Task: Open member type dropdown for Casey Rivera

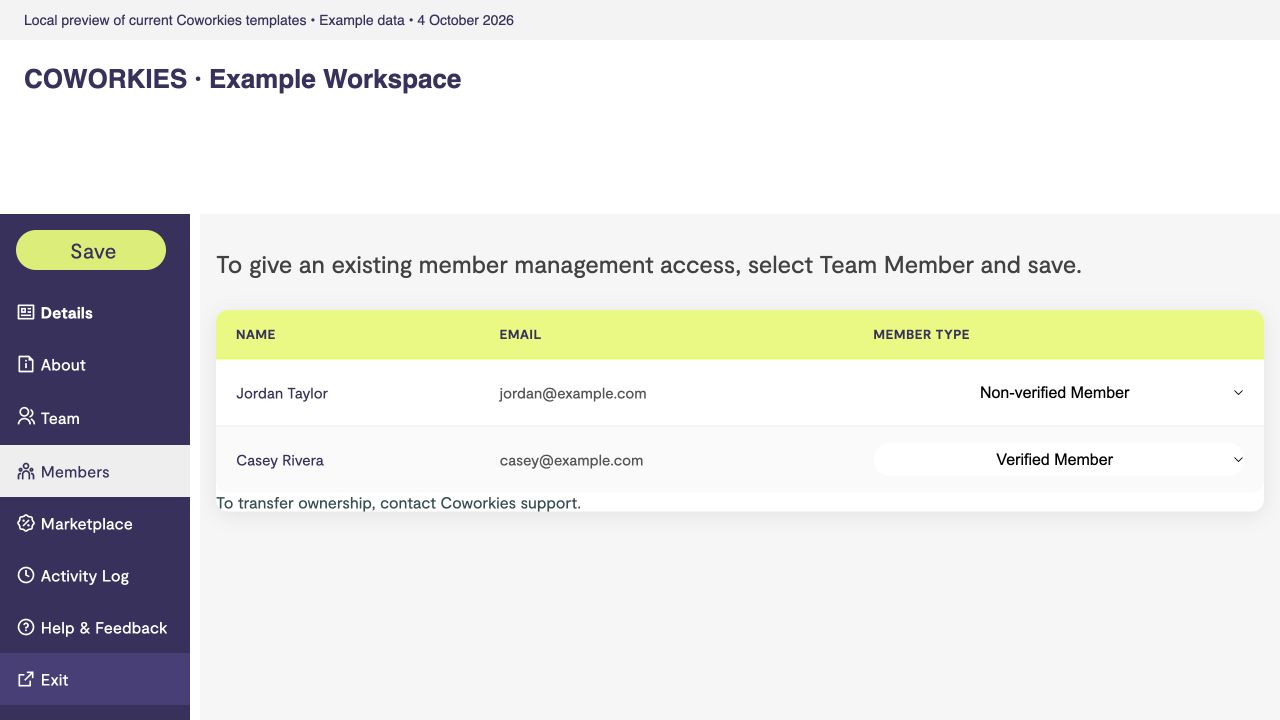Action: (1060, 460)
